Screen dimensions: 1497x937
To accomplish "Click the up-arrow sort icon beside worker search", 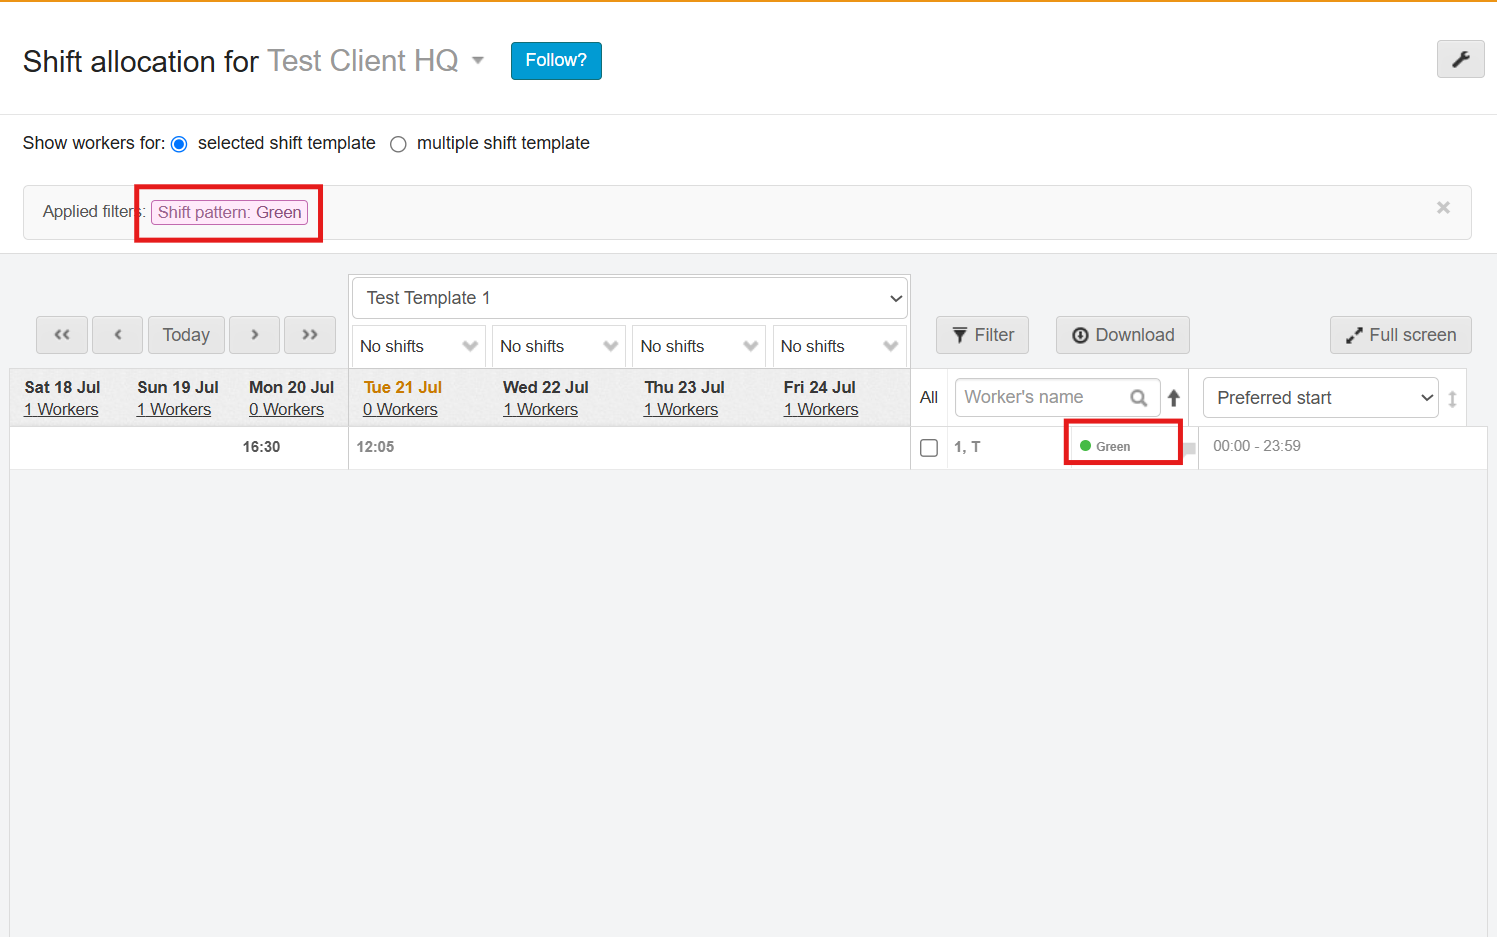I will tap(1174, 398).
